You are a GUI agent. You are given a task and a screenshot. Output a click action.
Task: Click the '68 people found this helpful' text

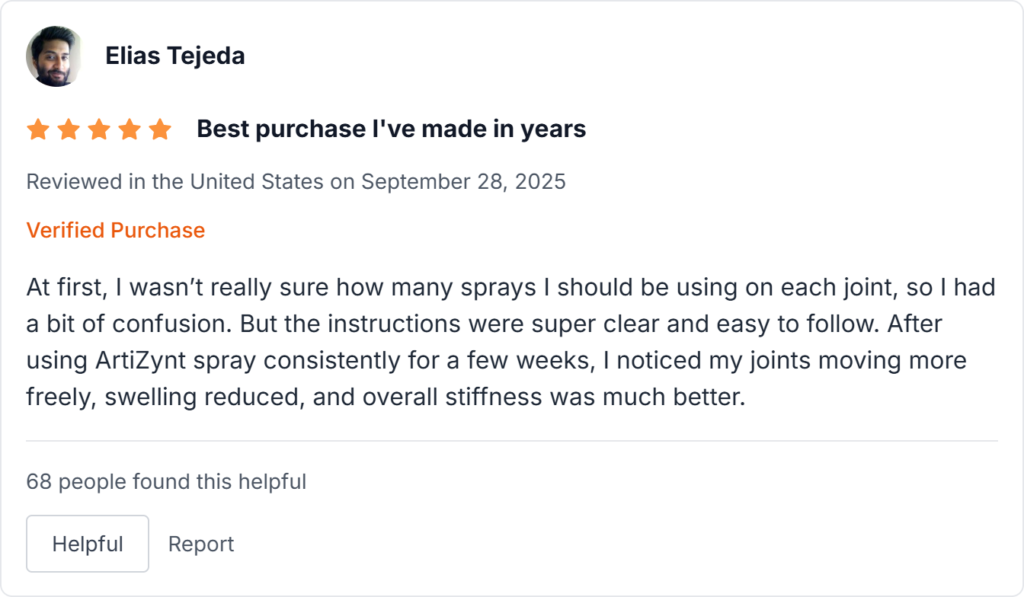coord(166,482)
